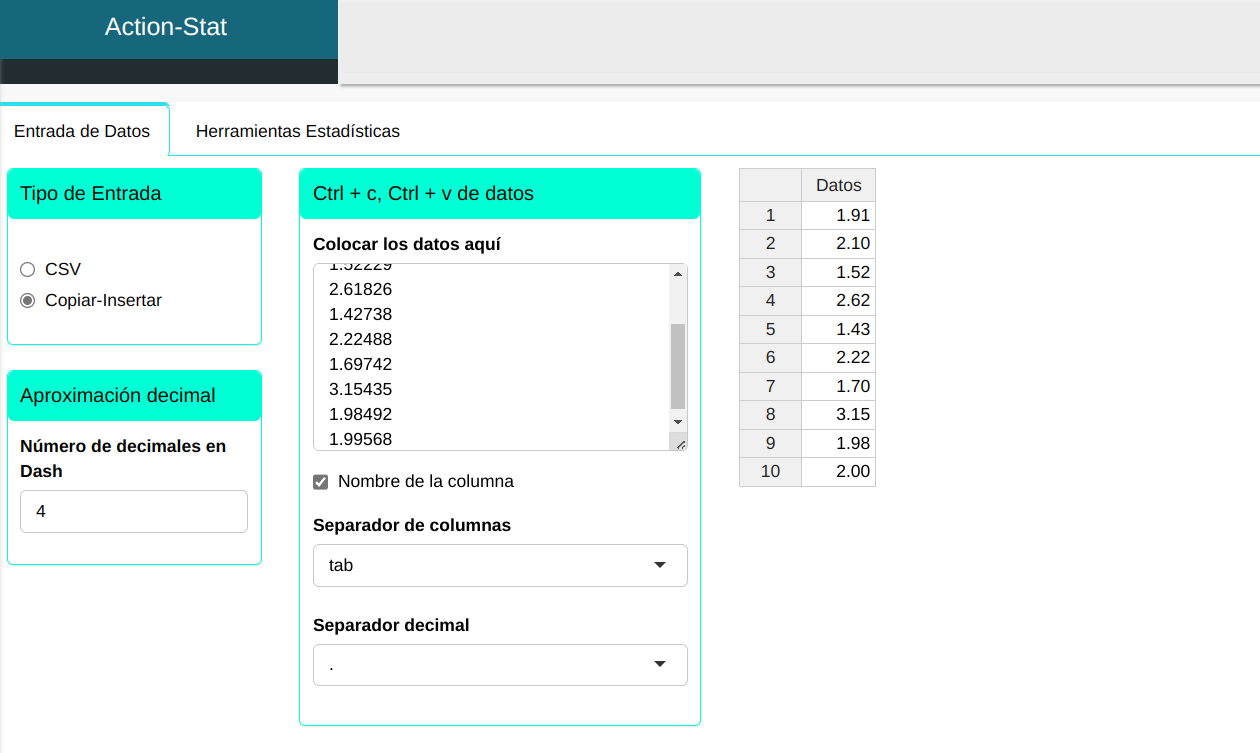Click the Número de decimales input field
1260x753 pixels.
(133, 511)
